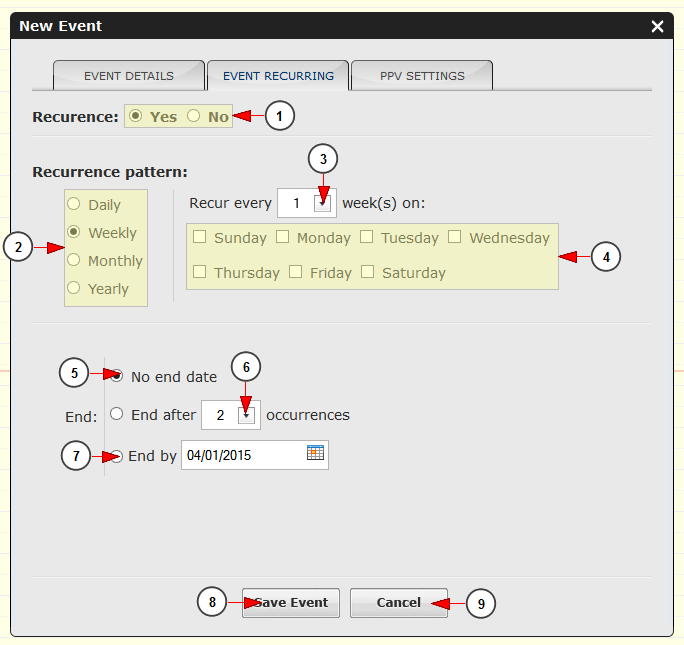This screenshot has height=645, width=684.
Task: Check the Friday checkbox
Action: point(295,272)
